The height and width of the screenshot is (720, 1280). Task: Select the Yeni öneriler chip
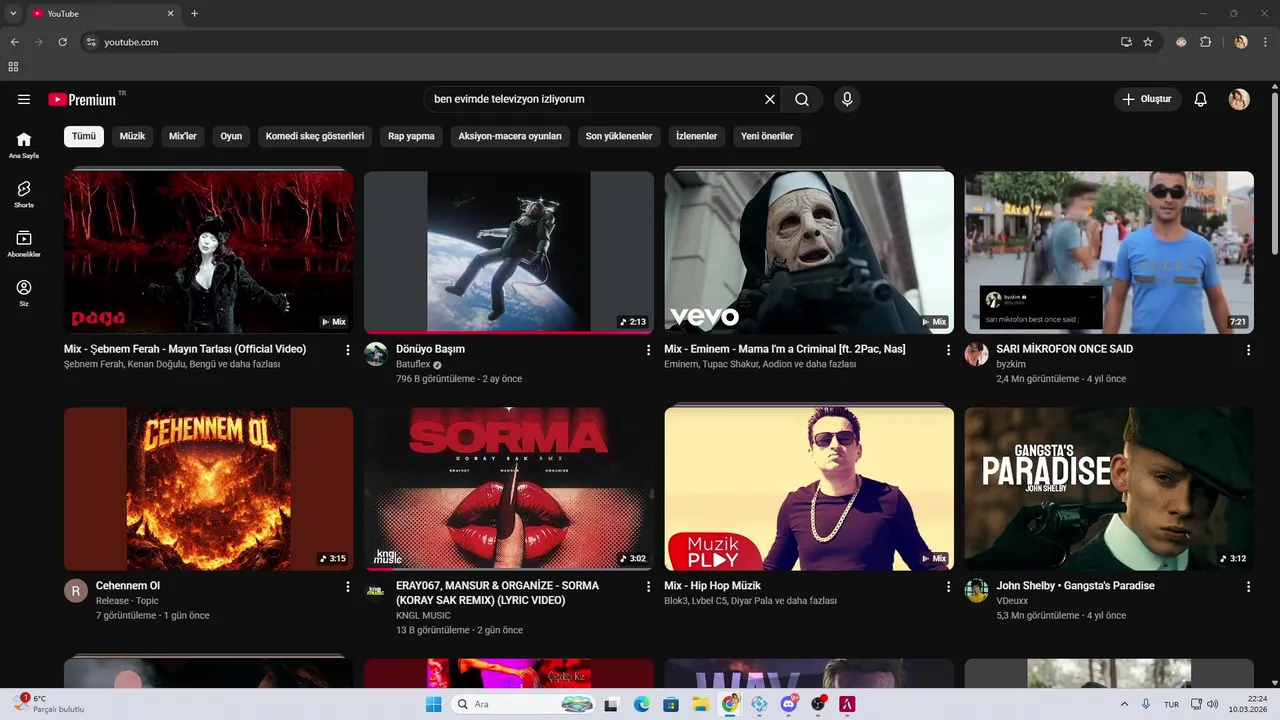coord(767,136)
